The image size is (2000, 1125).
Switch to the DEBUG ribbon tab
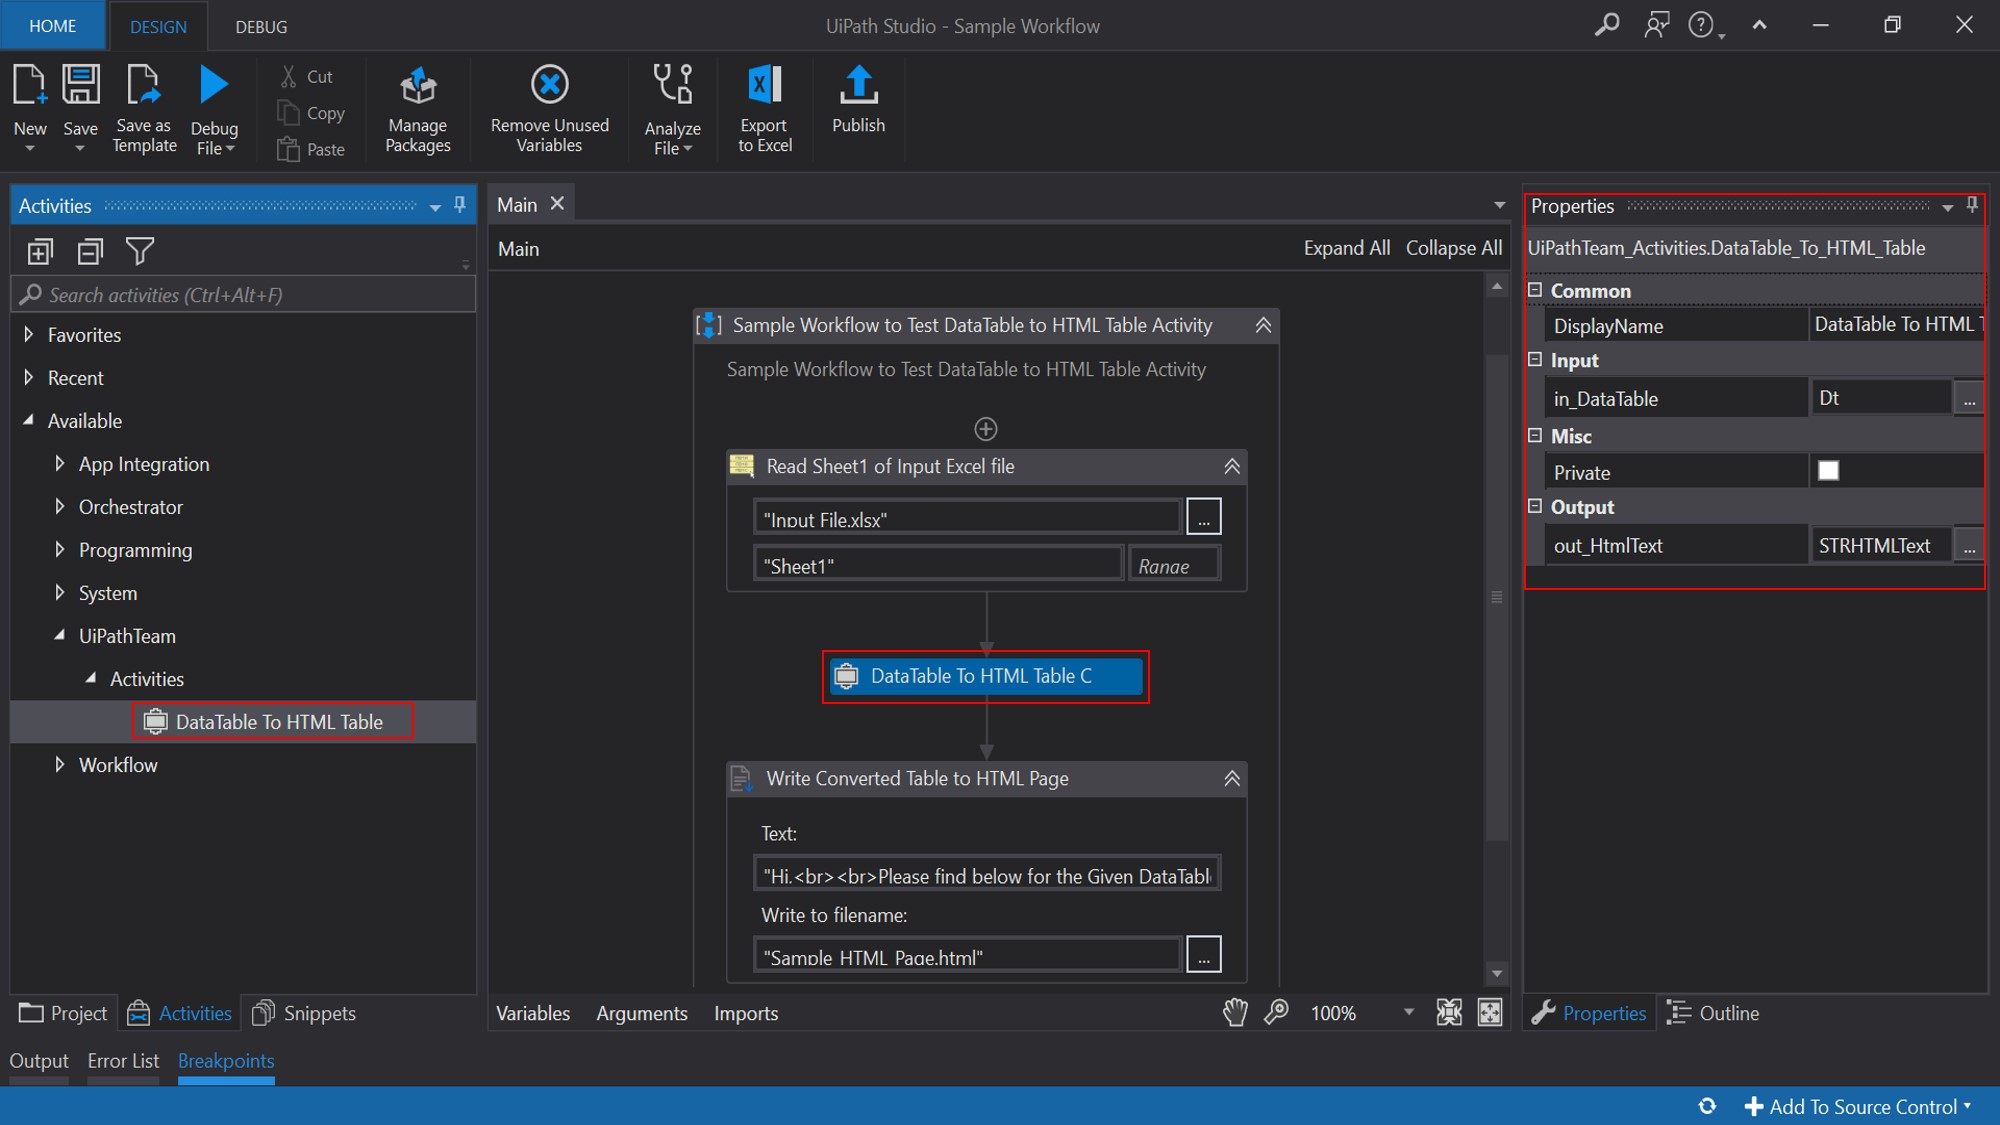[261, 27]
